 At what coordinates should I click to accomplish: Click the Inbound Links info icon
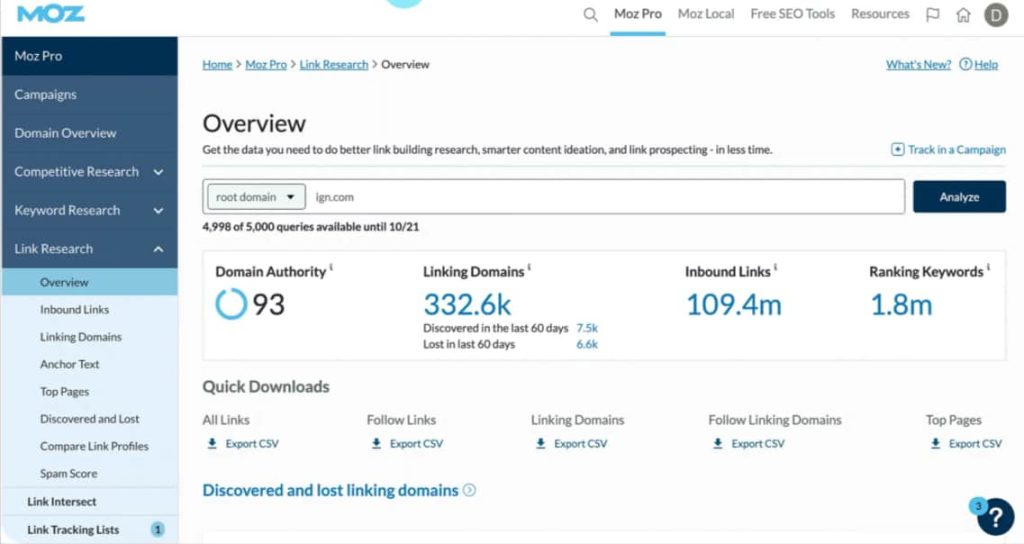(775, 267)
